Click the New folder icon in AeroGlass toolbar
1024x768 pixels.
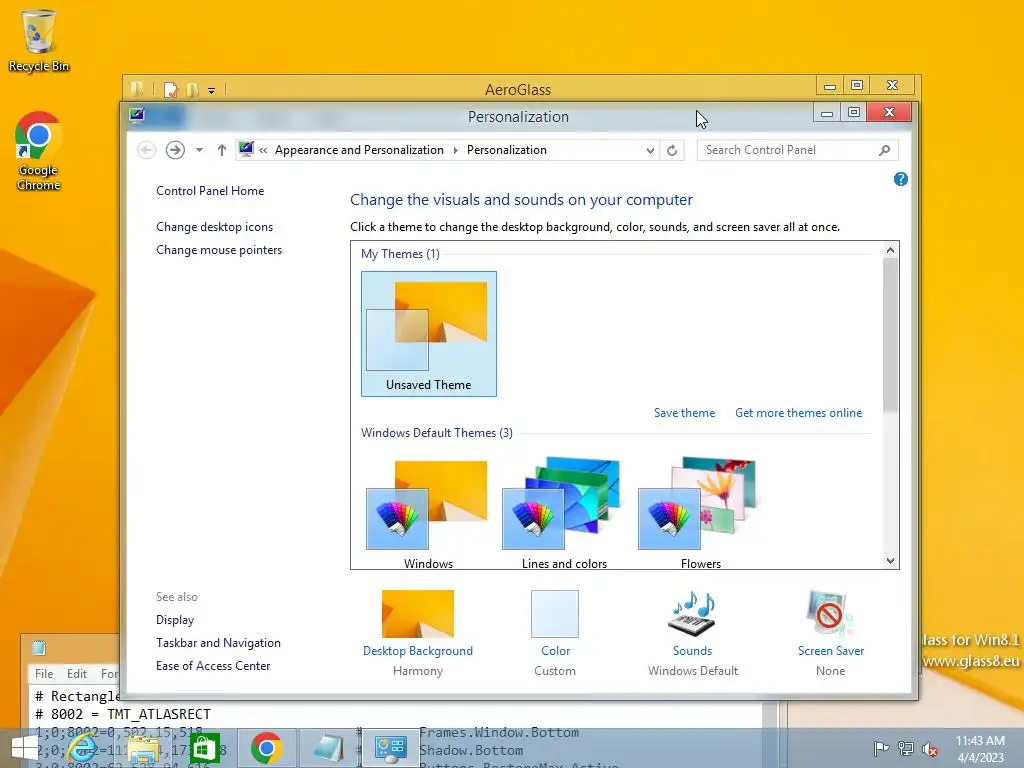193,89
